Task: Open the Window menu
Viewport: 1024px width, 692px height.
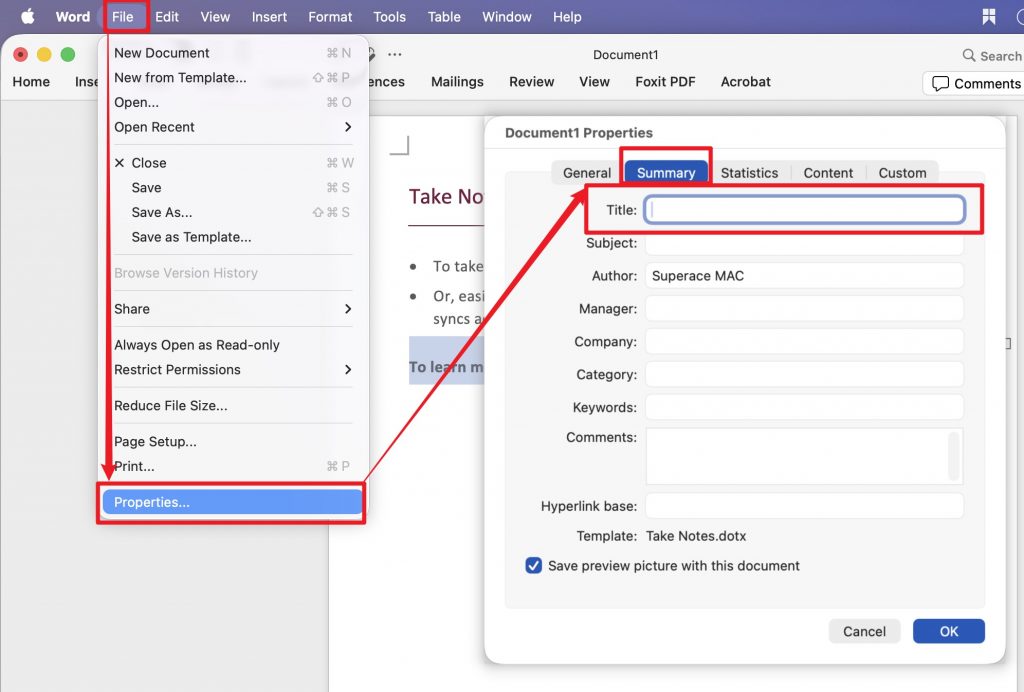Action: 507,17
